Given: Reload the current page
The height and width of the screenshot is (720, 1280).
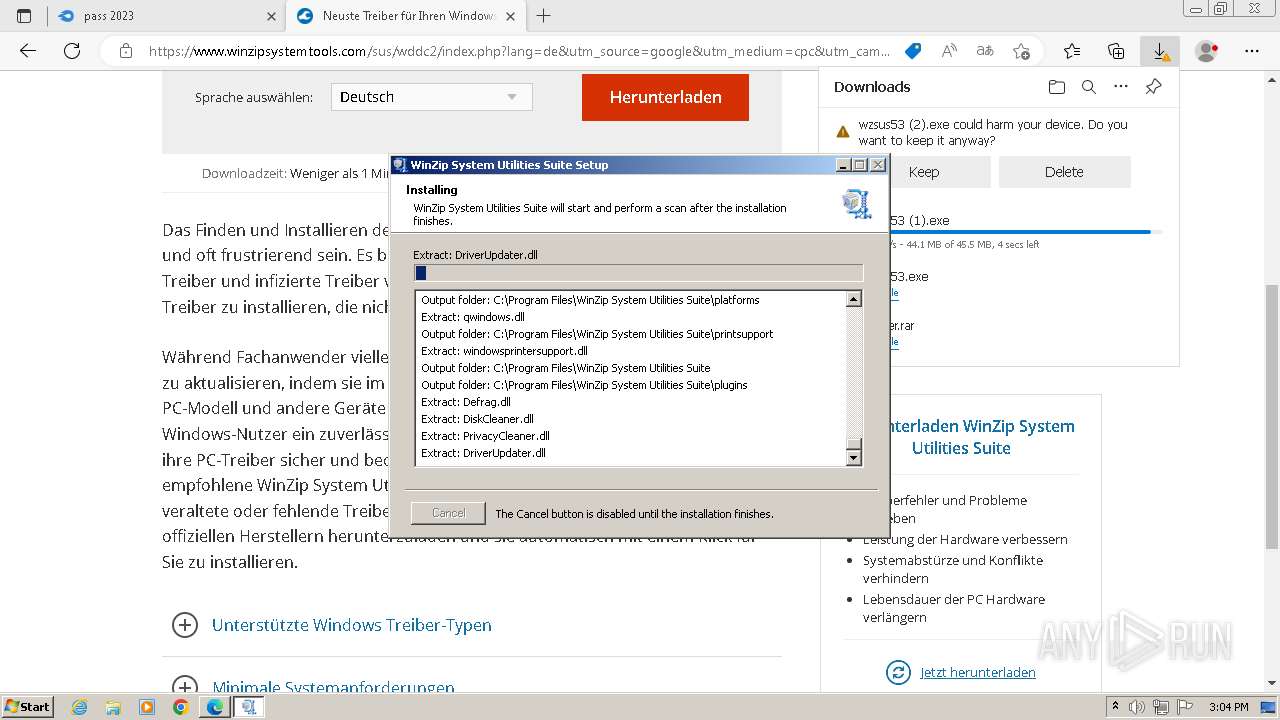Looking at the screenshot, I should (72, 51).
